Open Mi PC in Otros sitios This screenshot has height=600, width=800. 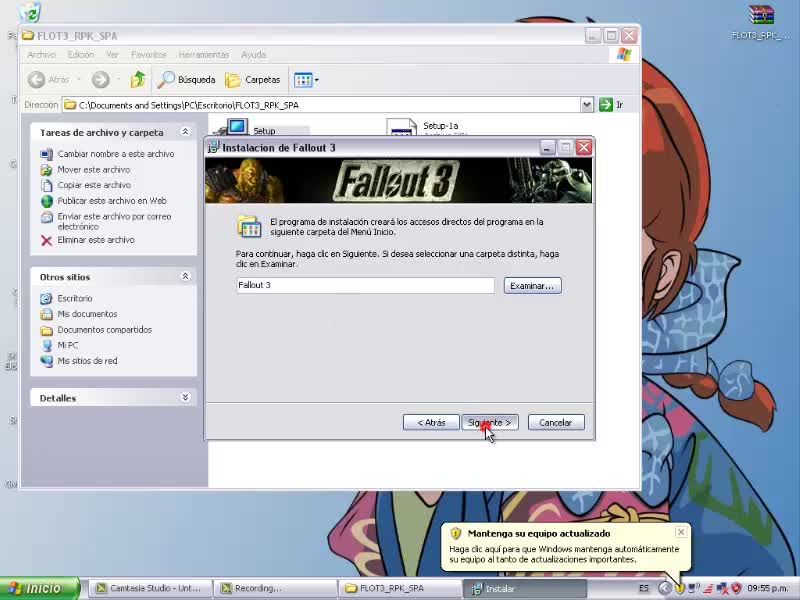[x=67, y=345]
